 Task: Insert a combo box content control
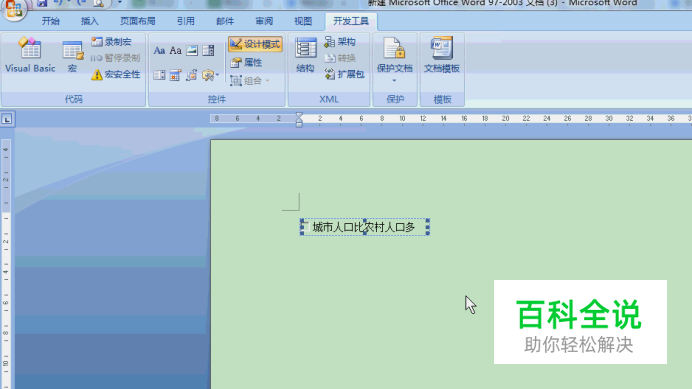(x=208, y=50)
